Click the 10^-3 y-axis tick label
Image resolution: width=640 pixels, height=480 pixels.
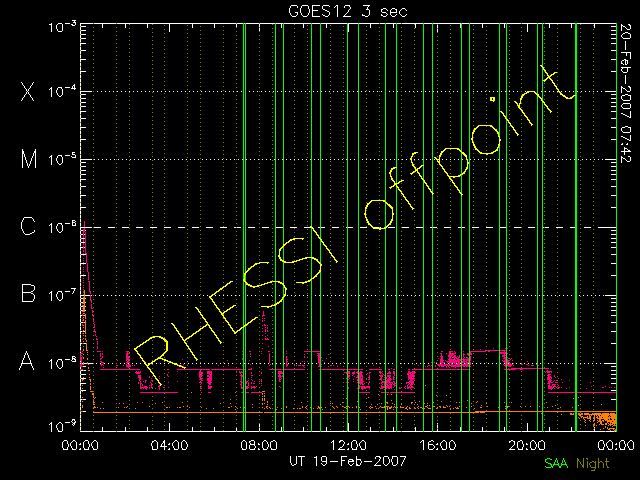[62, 28]
